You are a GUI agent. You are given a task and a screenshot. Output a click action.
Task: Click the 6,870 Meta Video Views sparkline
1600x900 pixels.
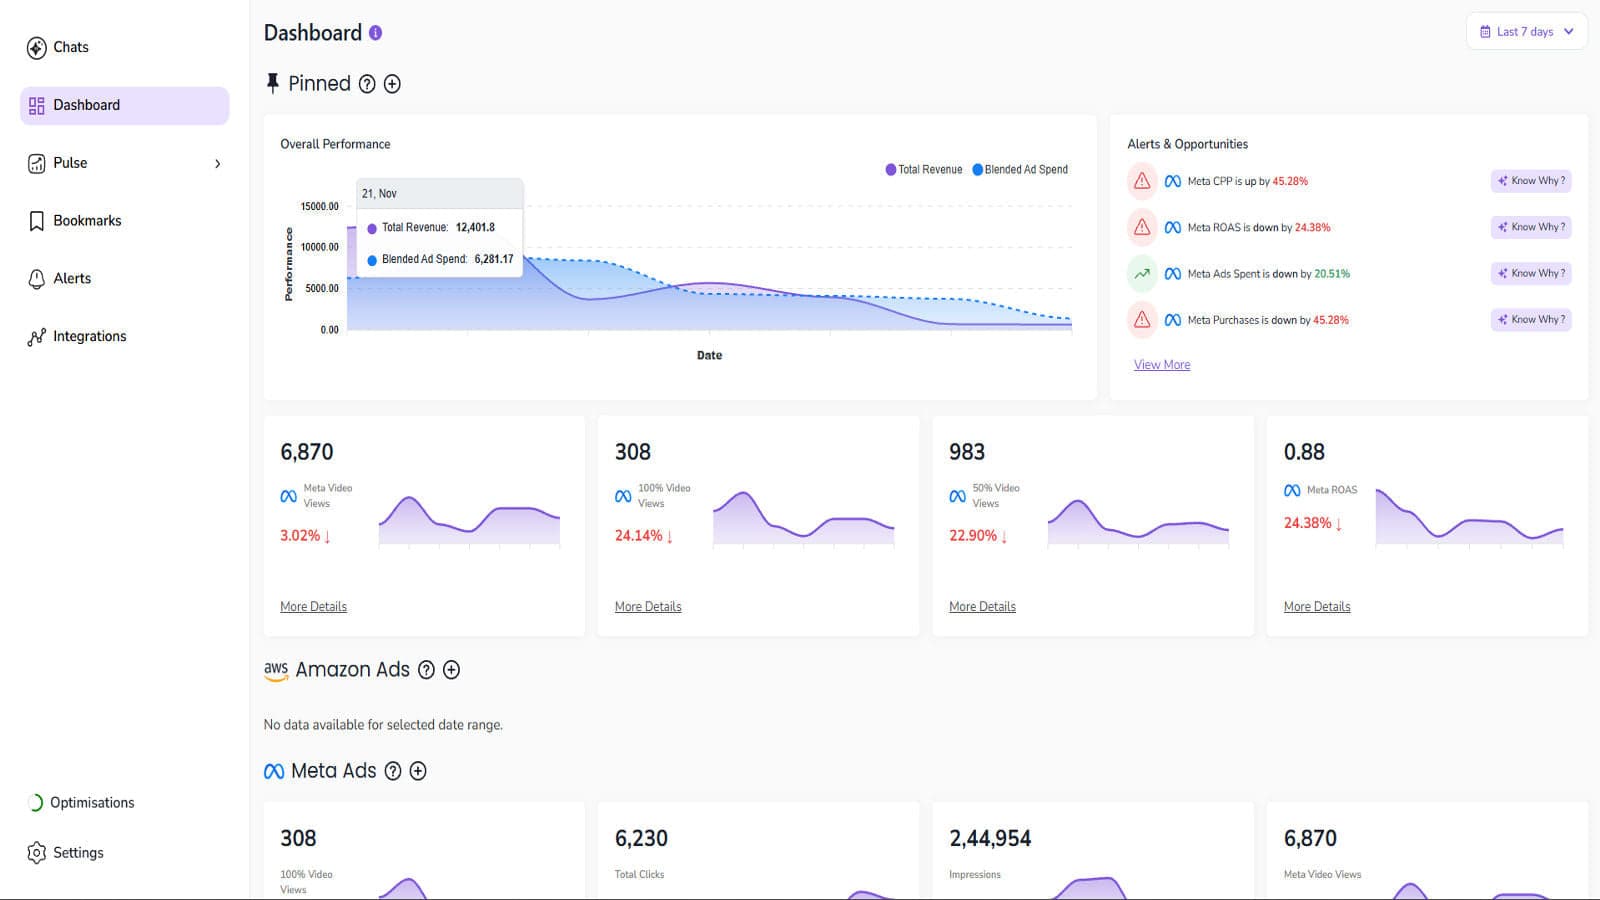[x=469, y=520]
